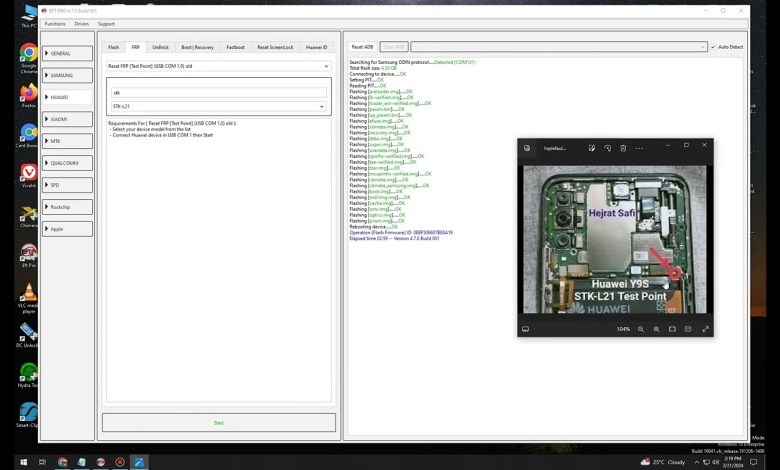Toggle the filmstrip in Photos viewer
Viewport: 780px width, 470px height.
tap(525, 329)
